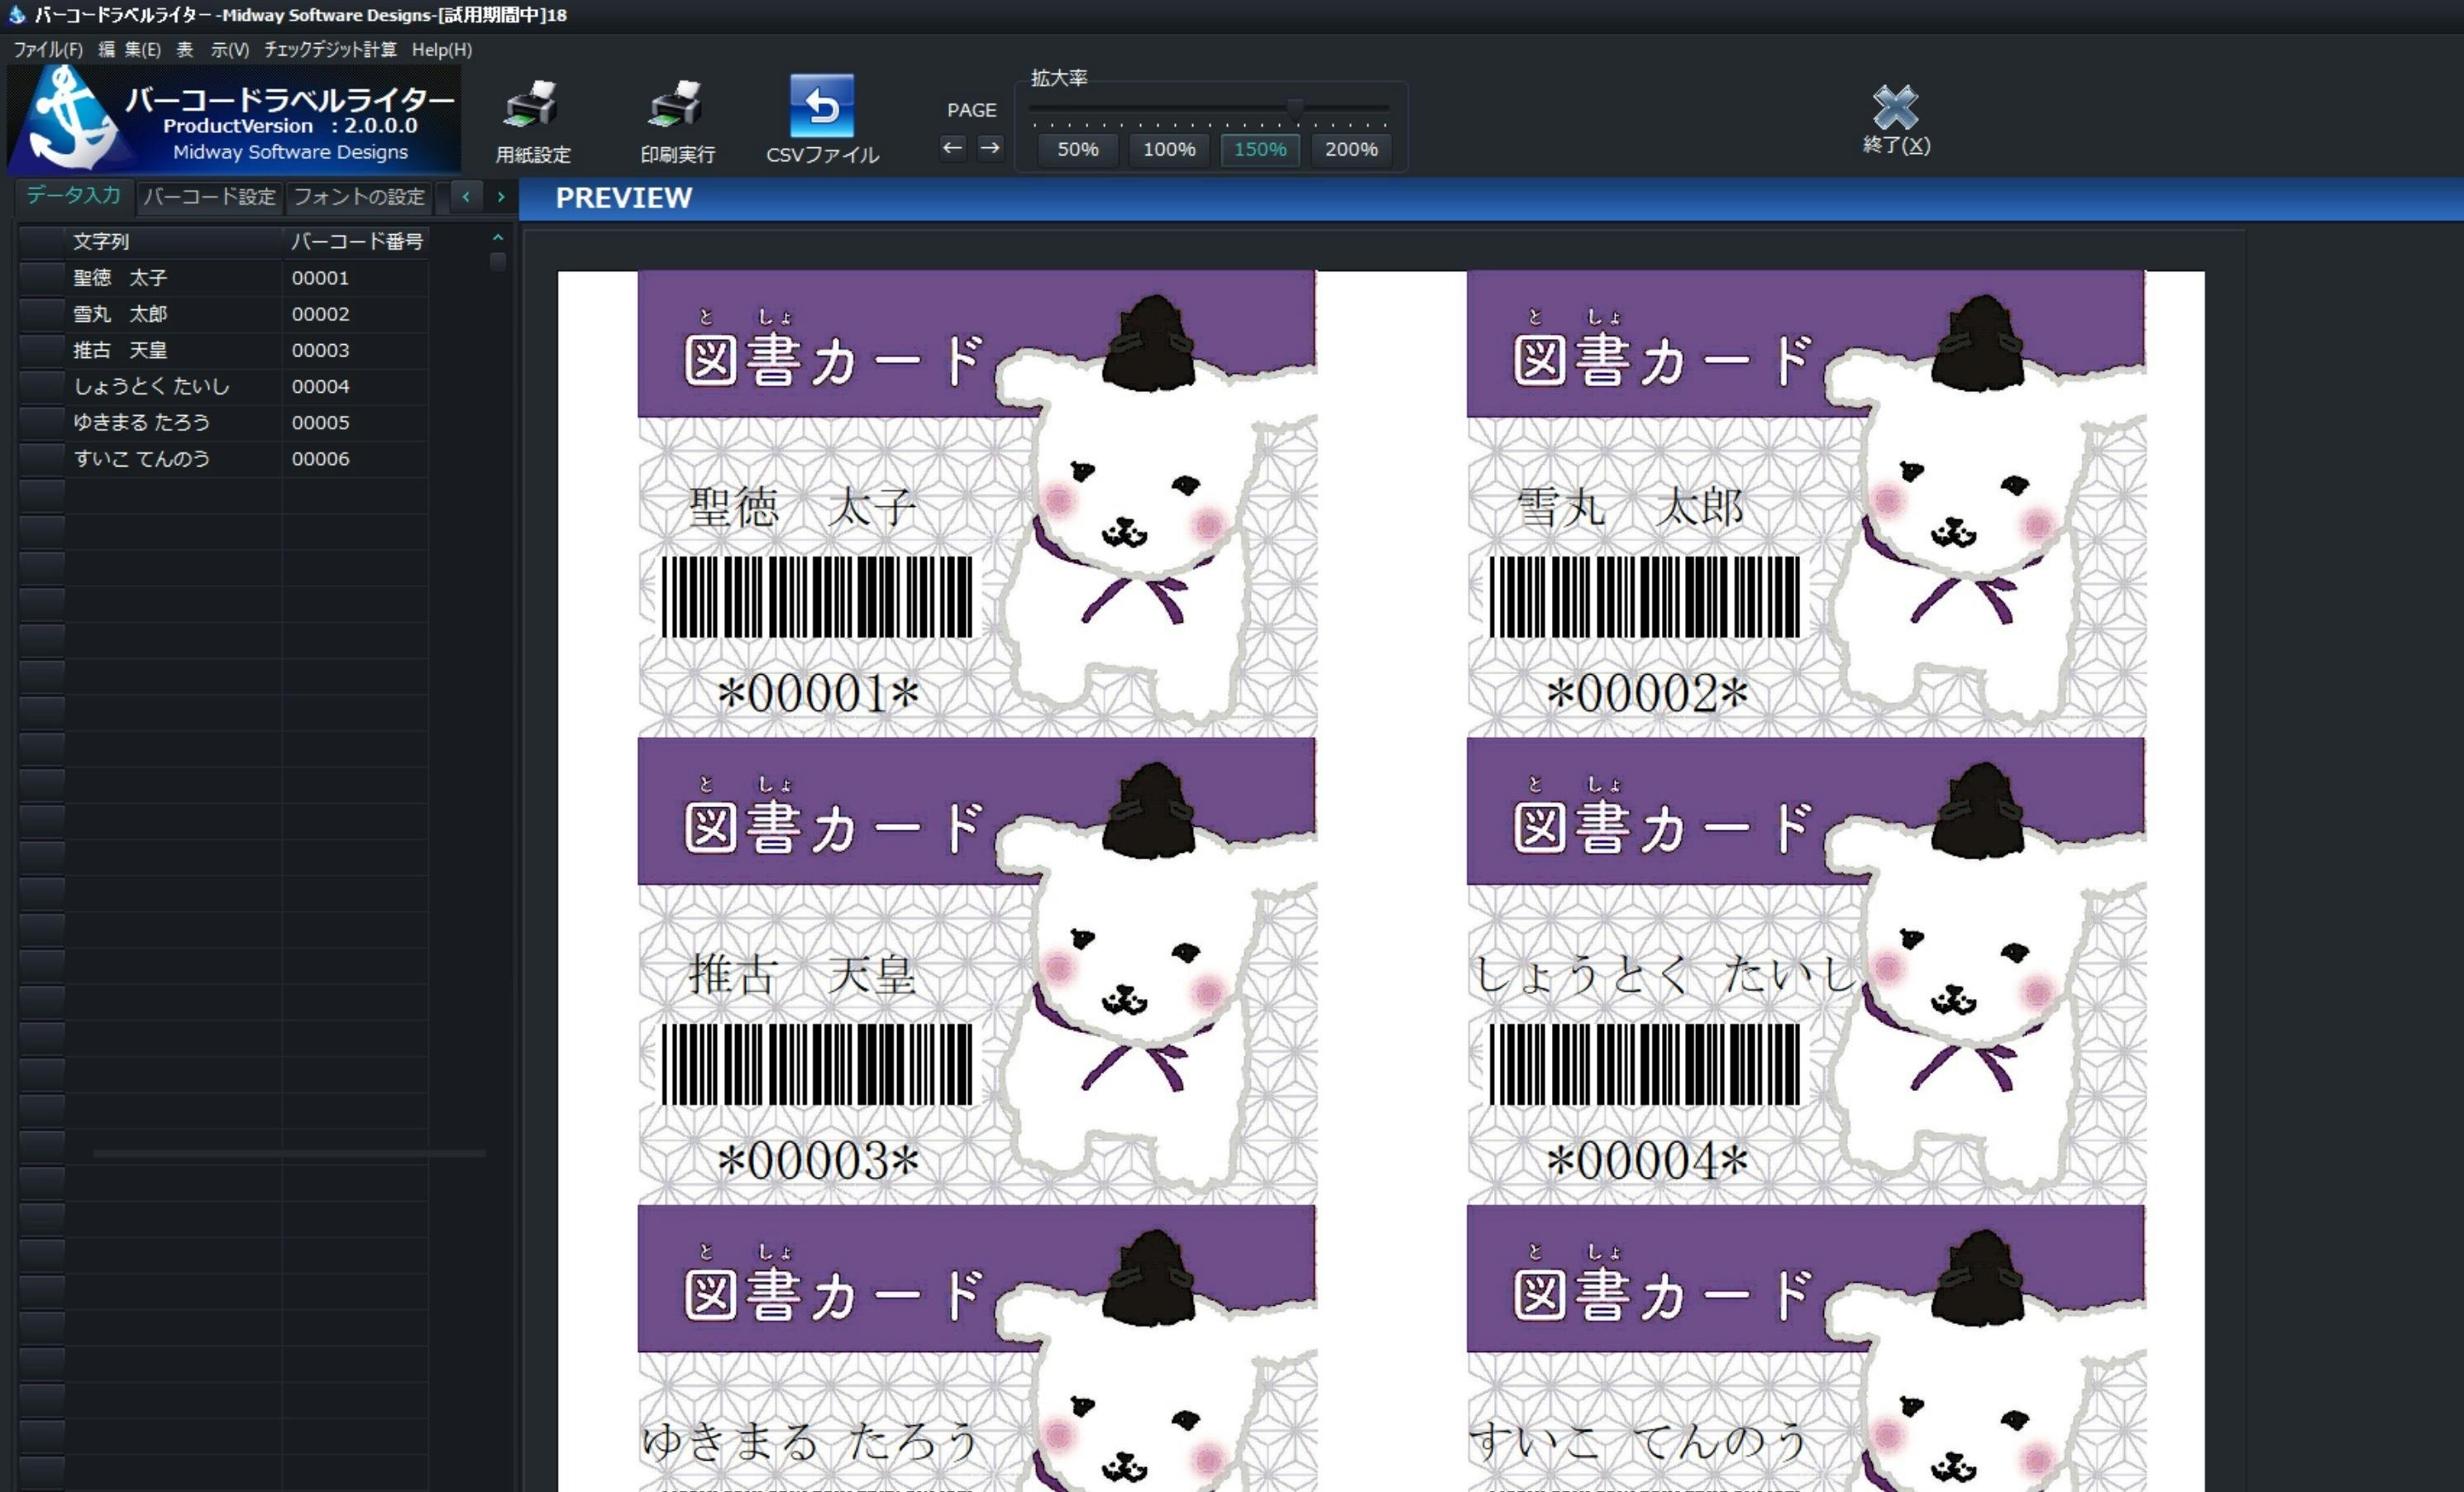The image size is (2464, 1492).
Task: Click the バーコード番号 column header
Action: [x=356, y=241]
